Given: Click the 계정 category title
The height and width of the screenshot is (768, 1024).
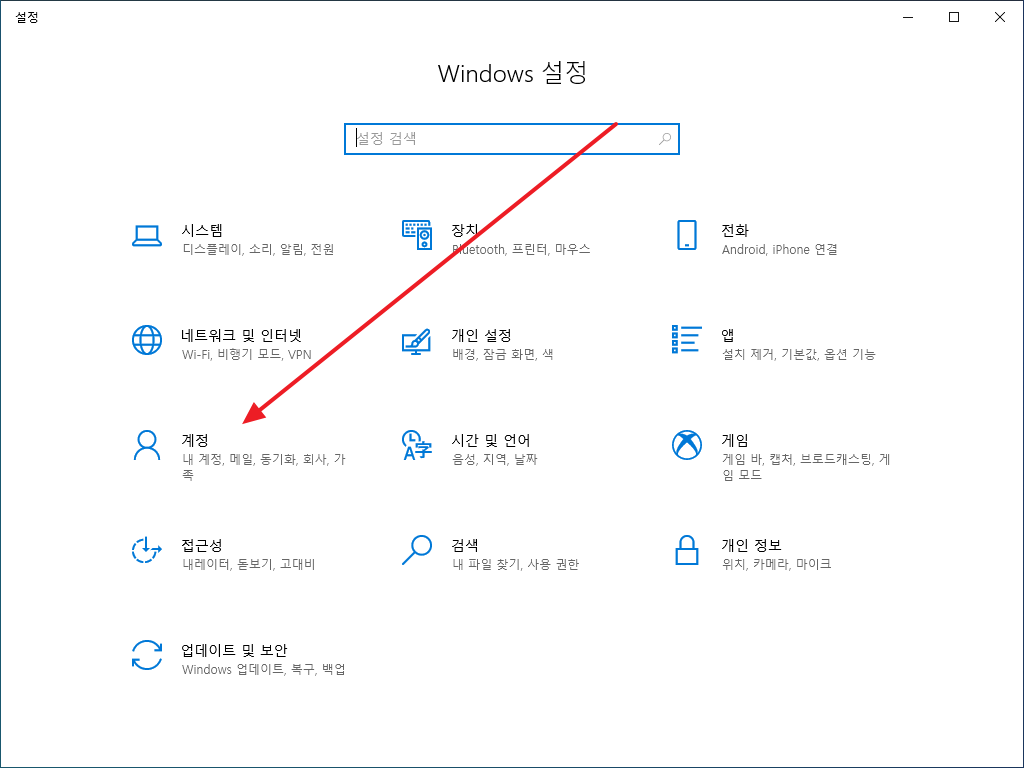Looking at the screenshot, I should (x=195, y=440).
